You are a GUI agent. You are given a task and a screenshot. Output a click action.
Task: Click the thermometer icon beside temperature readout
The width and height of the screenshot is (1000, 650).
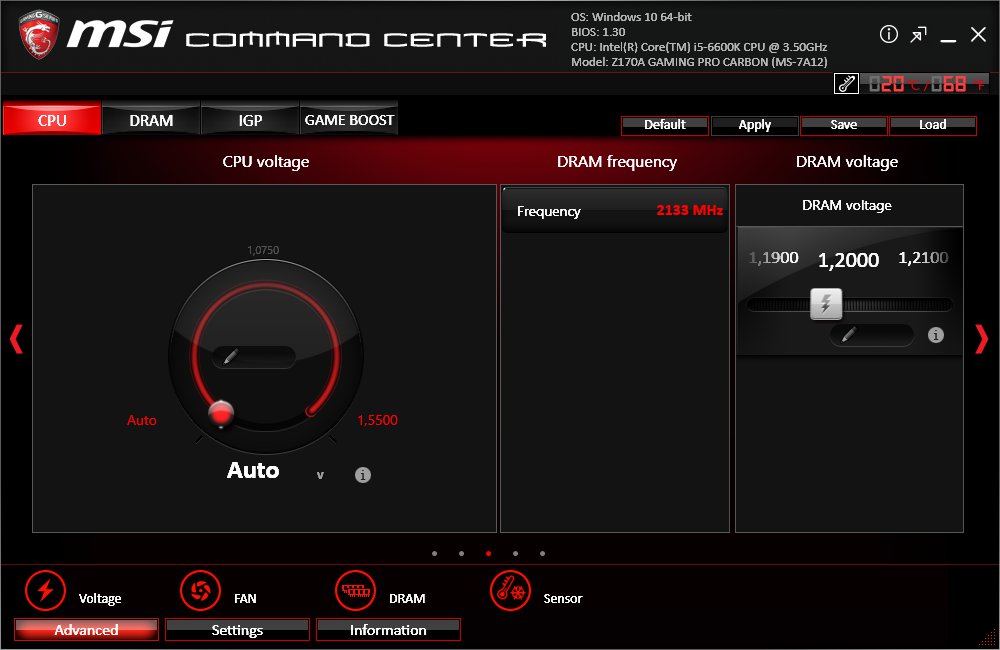point(846,84)
